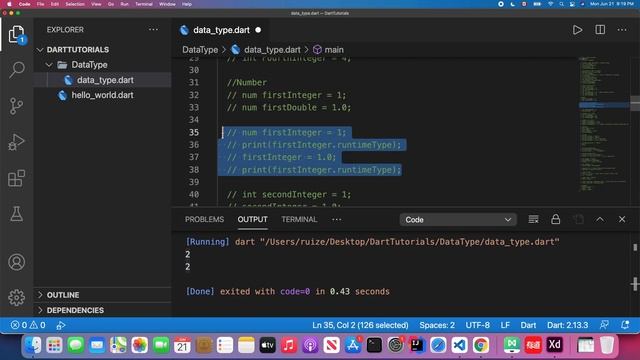Open the Manage gear icon
The width and height of the screenshot is (640, 360).
point(16,298)
